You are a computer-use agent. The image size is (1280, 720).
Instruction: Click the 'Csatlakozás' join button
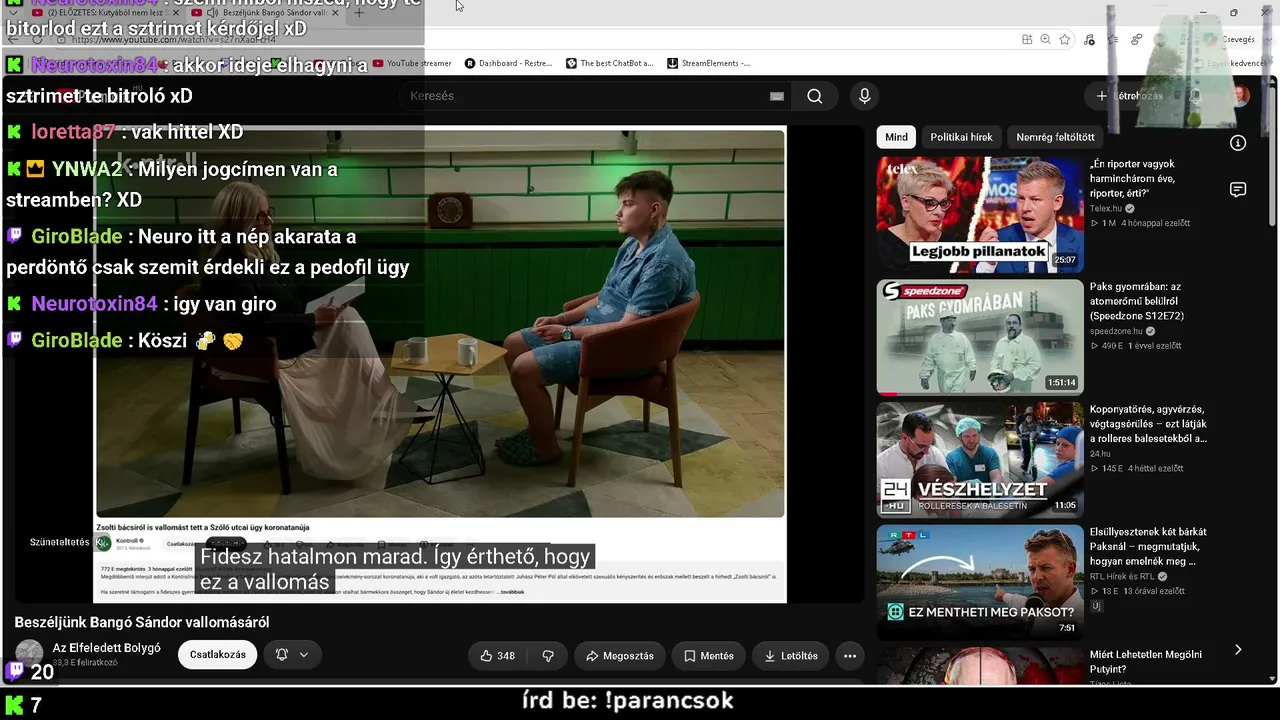[218, 655]
